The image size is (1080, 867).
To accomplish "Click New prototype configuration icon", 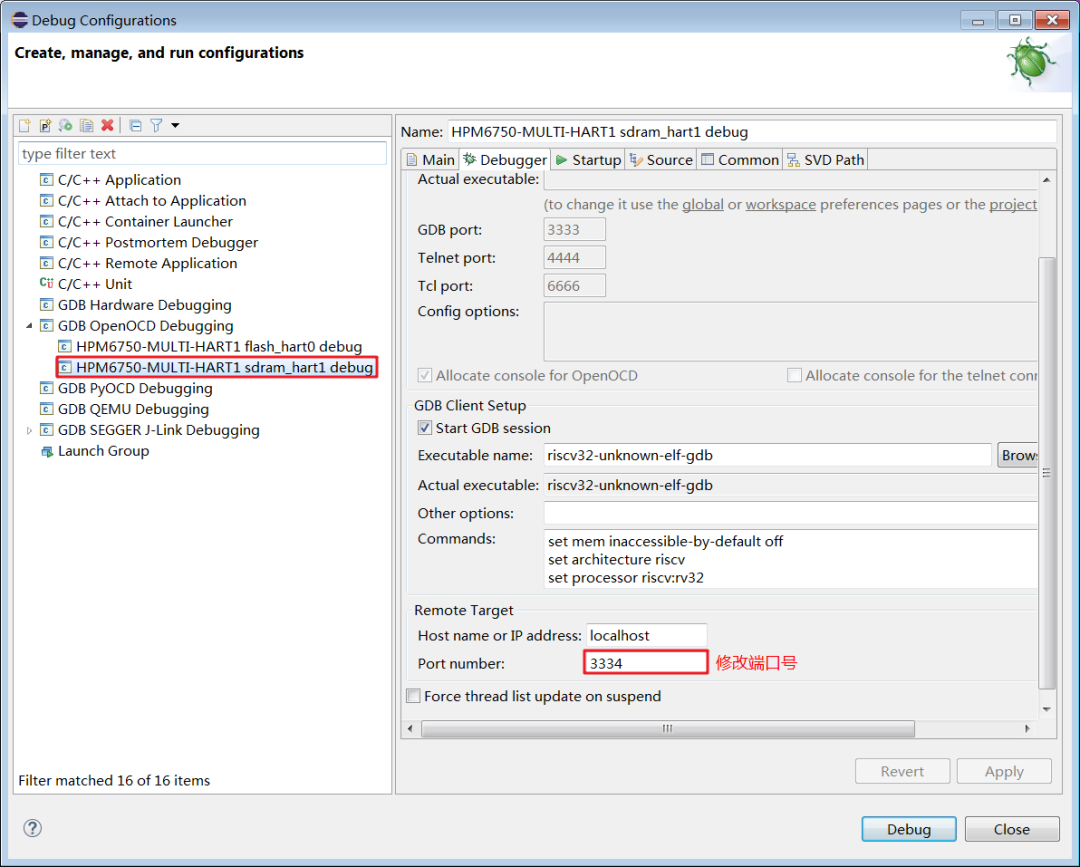I will tap(45, 125).
